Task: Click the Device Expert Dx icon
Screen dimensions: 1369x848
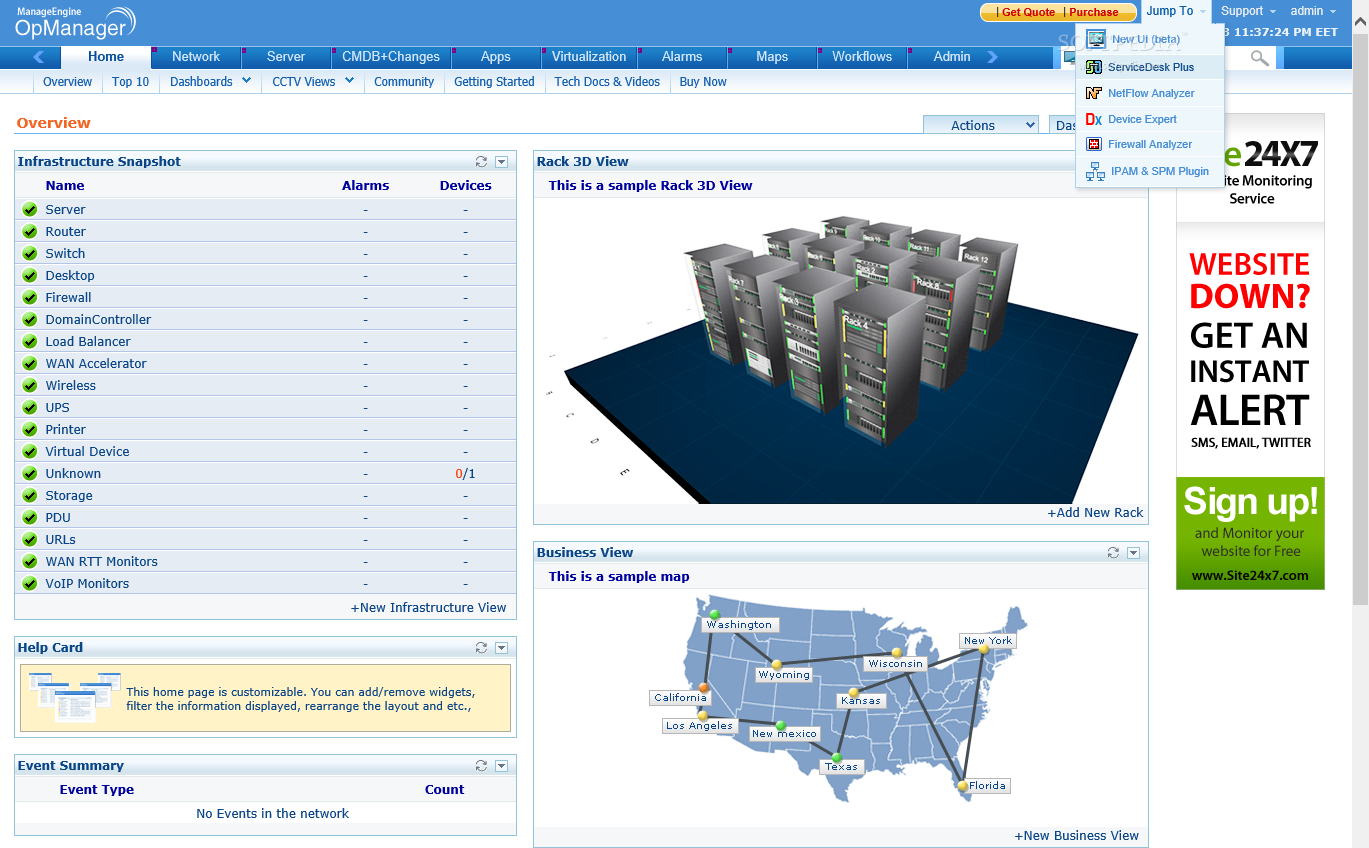Action: pyautogui.click(x=1094, y=119)
